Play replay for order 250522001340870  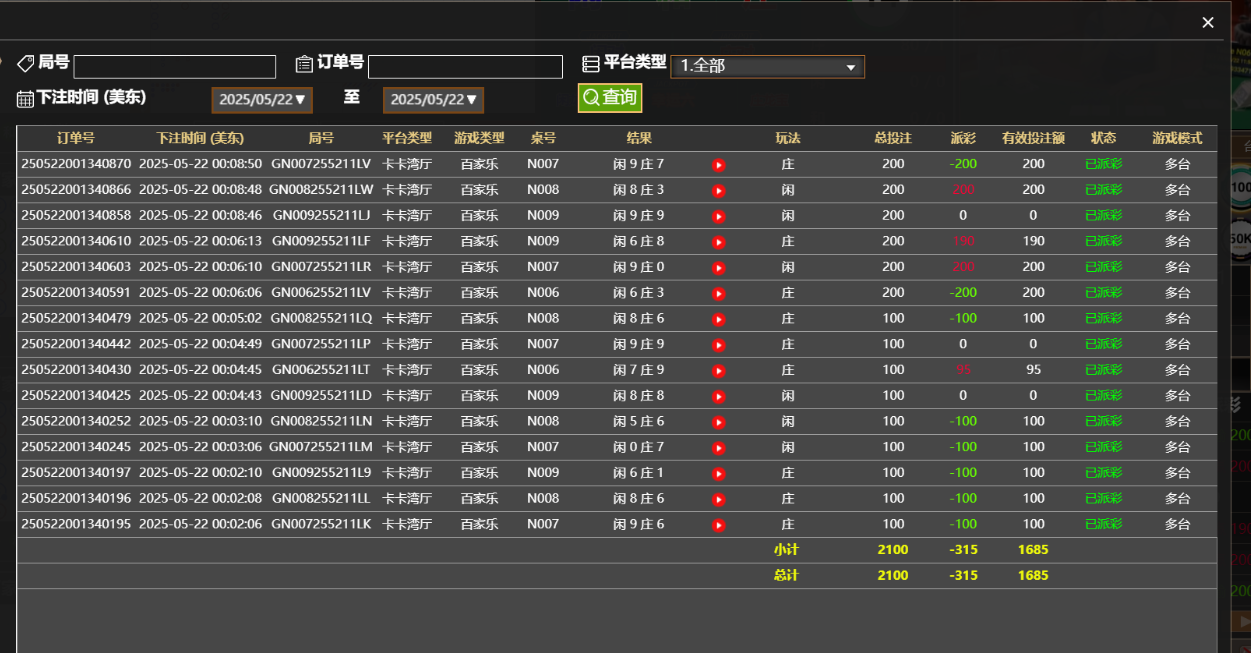coord(718,163)
